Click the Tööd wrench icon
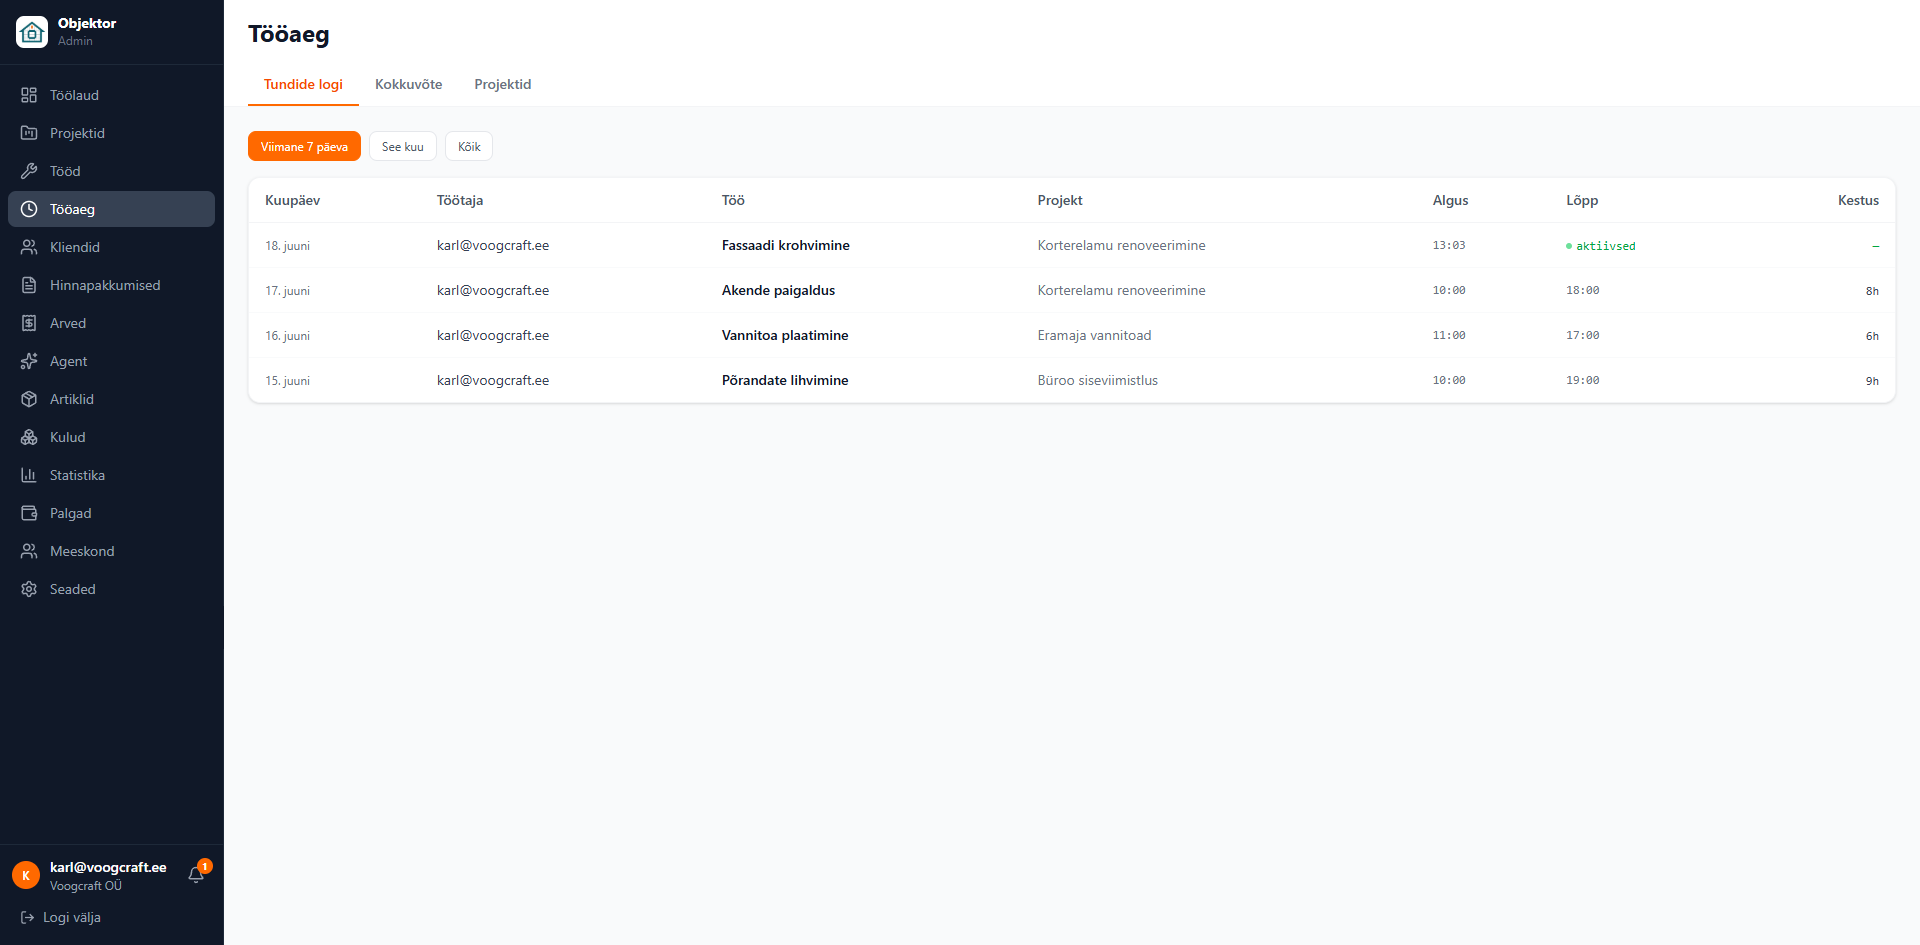The width and height of the screenshot is (1920, 945). coord(29,171)
